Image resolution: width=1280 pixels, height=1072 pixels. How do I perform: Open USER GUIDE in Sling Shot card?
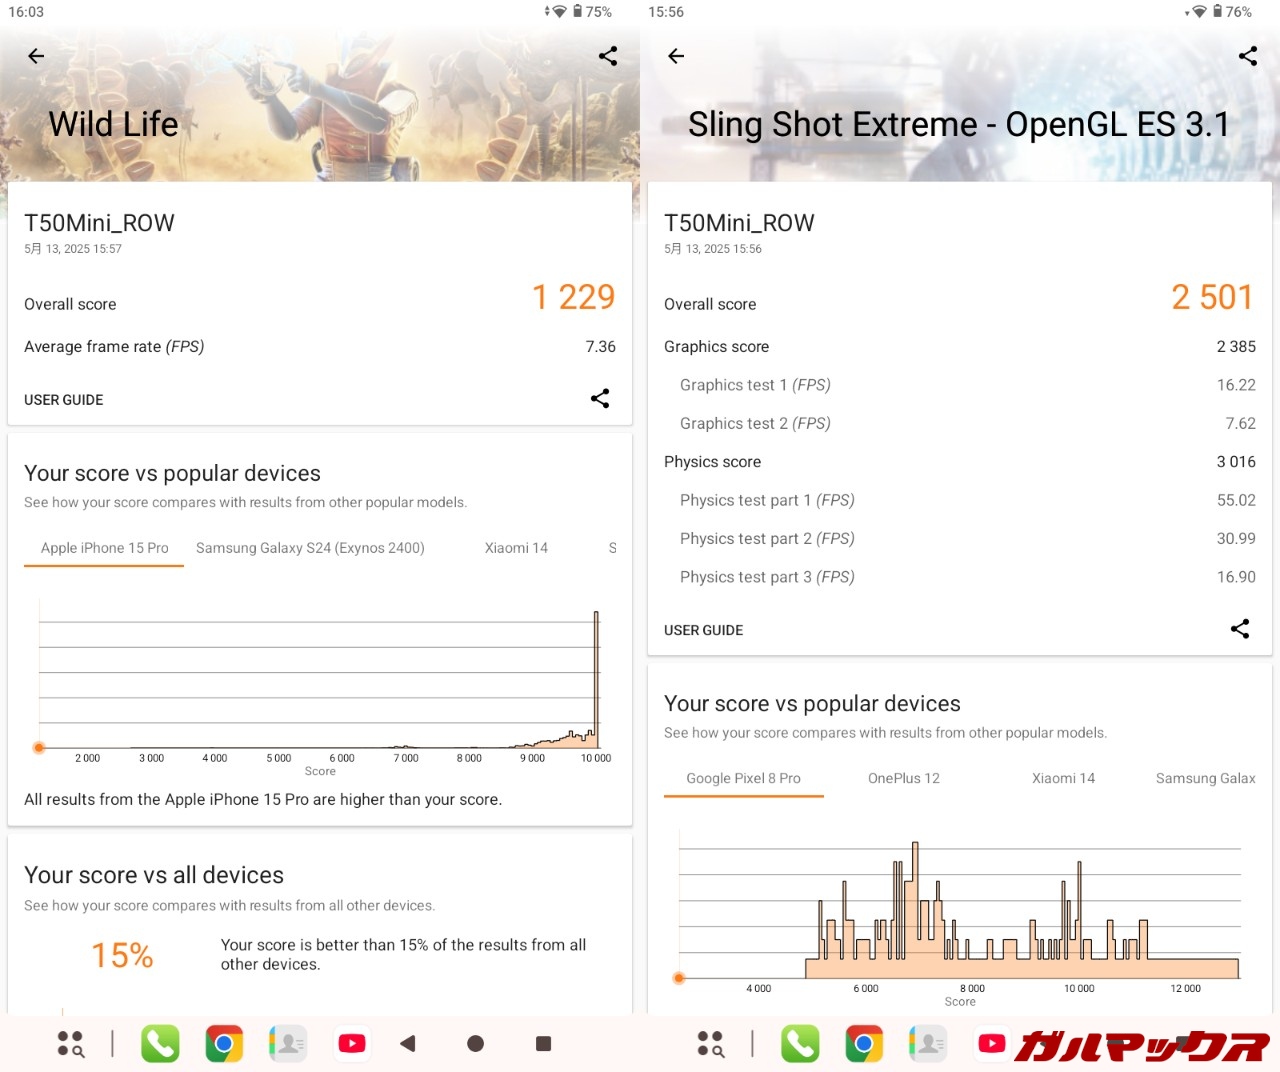[704, 630]
